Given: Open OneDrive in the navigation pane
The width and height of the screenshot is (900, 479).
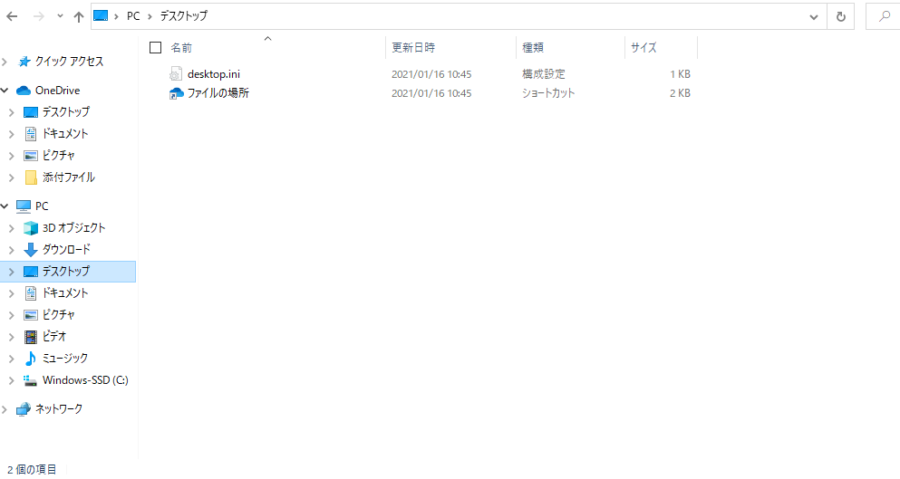Looking at the screenshot, I should [x=57, y=90].
